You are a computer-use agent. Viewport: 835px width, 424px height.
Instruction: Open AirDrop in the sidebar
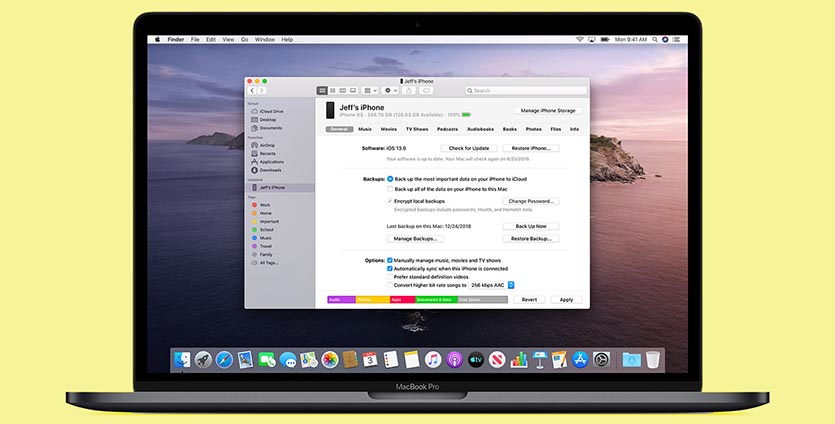(x=265, y=145)
